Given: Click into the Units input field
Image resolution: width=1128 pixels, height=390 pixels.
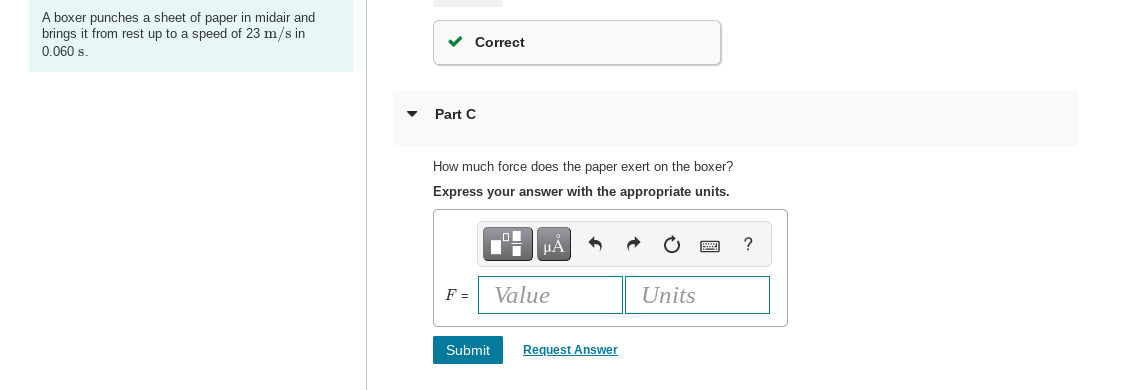Looking at the screenshot, I should click(697, 295).
